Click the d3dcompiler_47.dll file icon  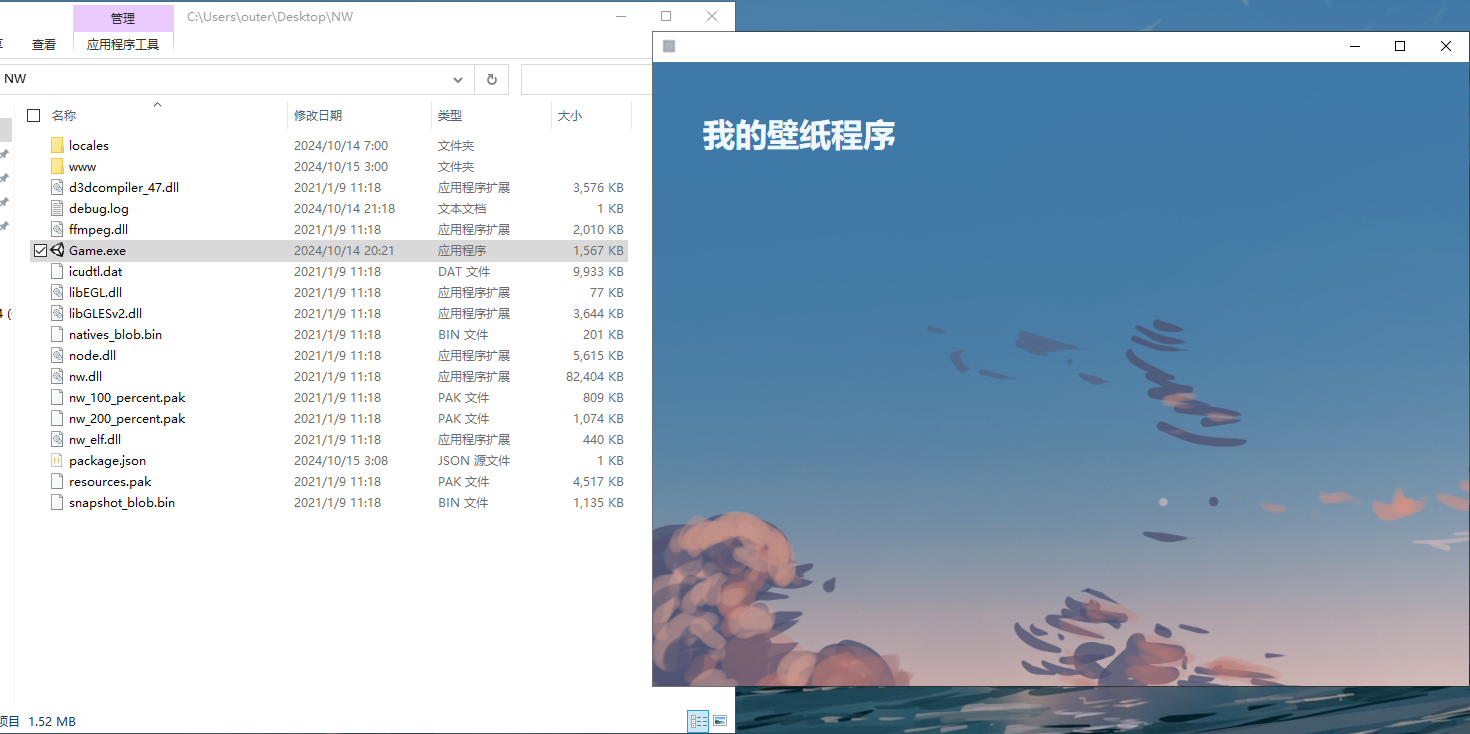tap(57, 188)
